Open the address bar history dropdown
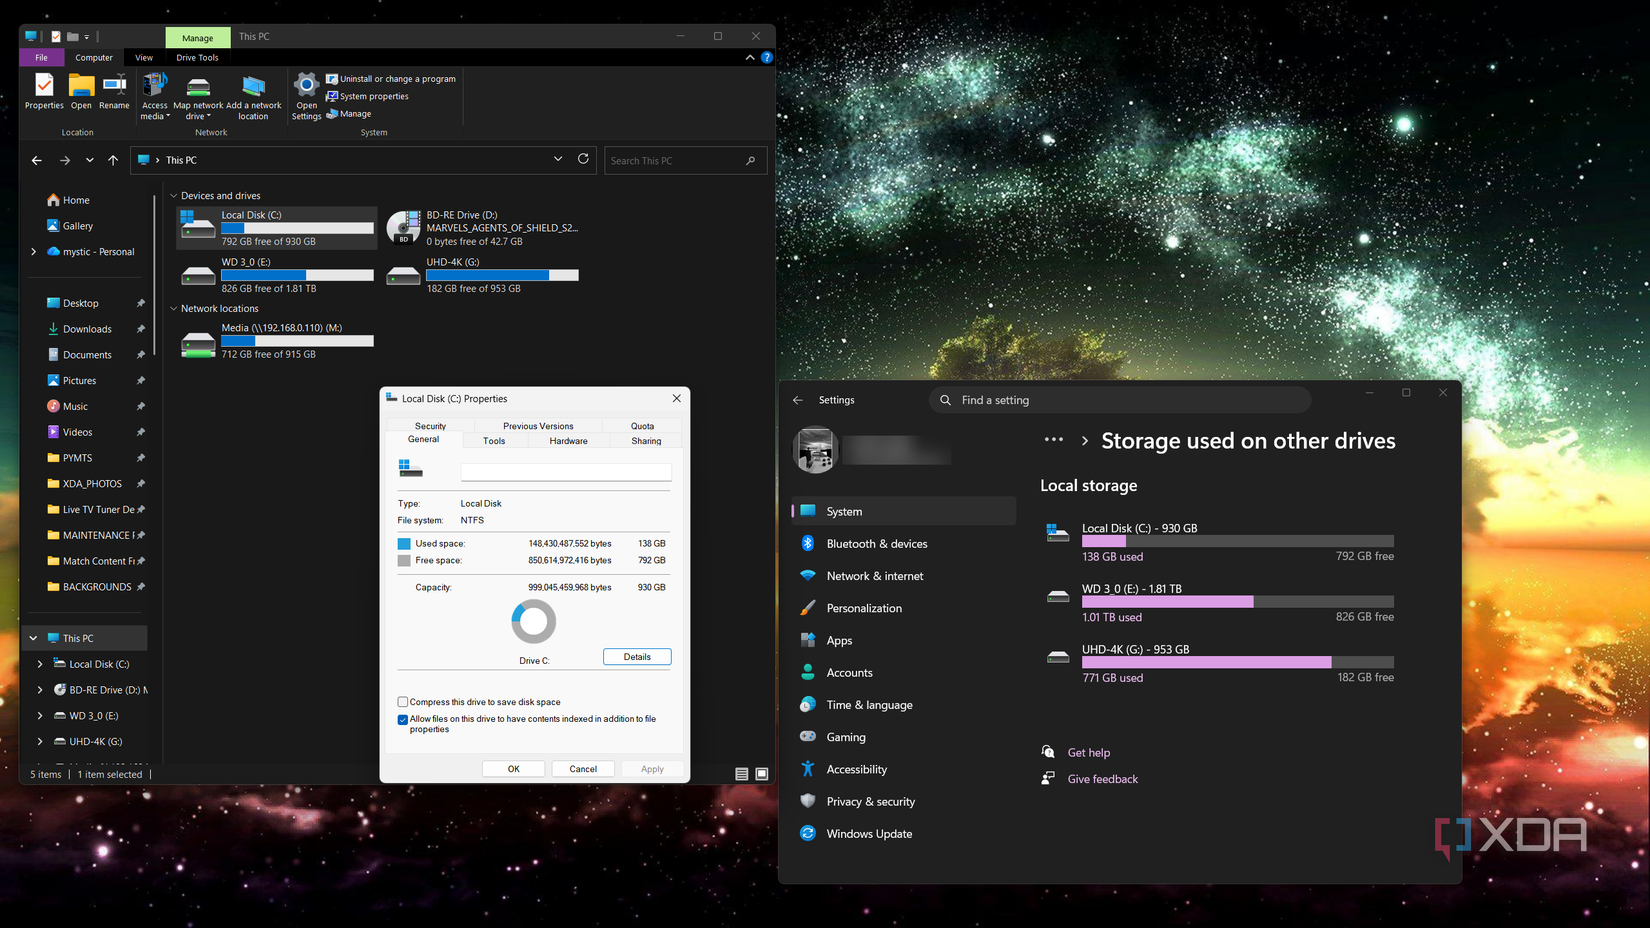1650x928 pixels. coord(558,159)
